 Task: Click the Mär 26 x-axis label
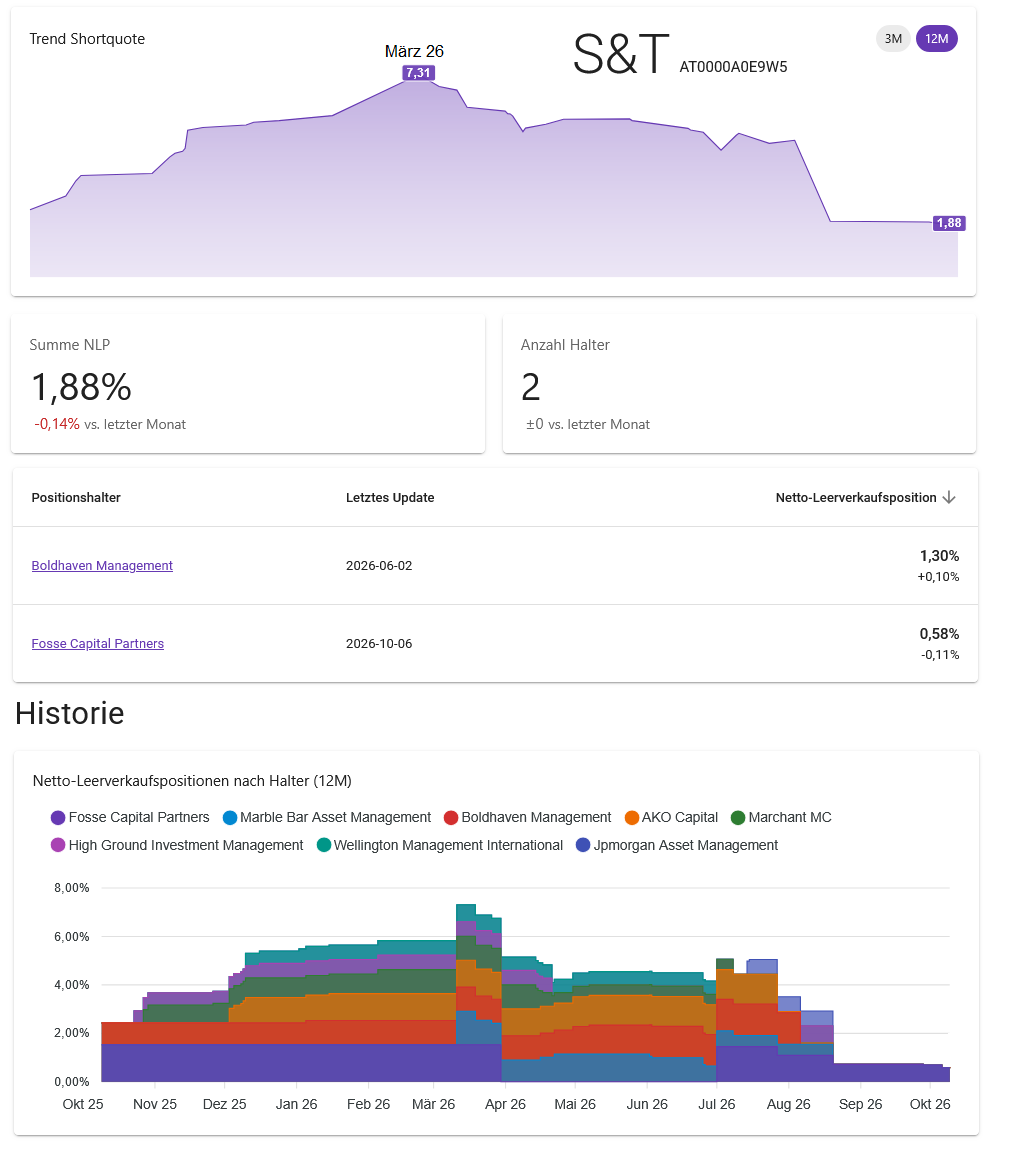(434, 1104)
